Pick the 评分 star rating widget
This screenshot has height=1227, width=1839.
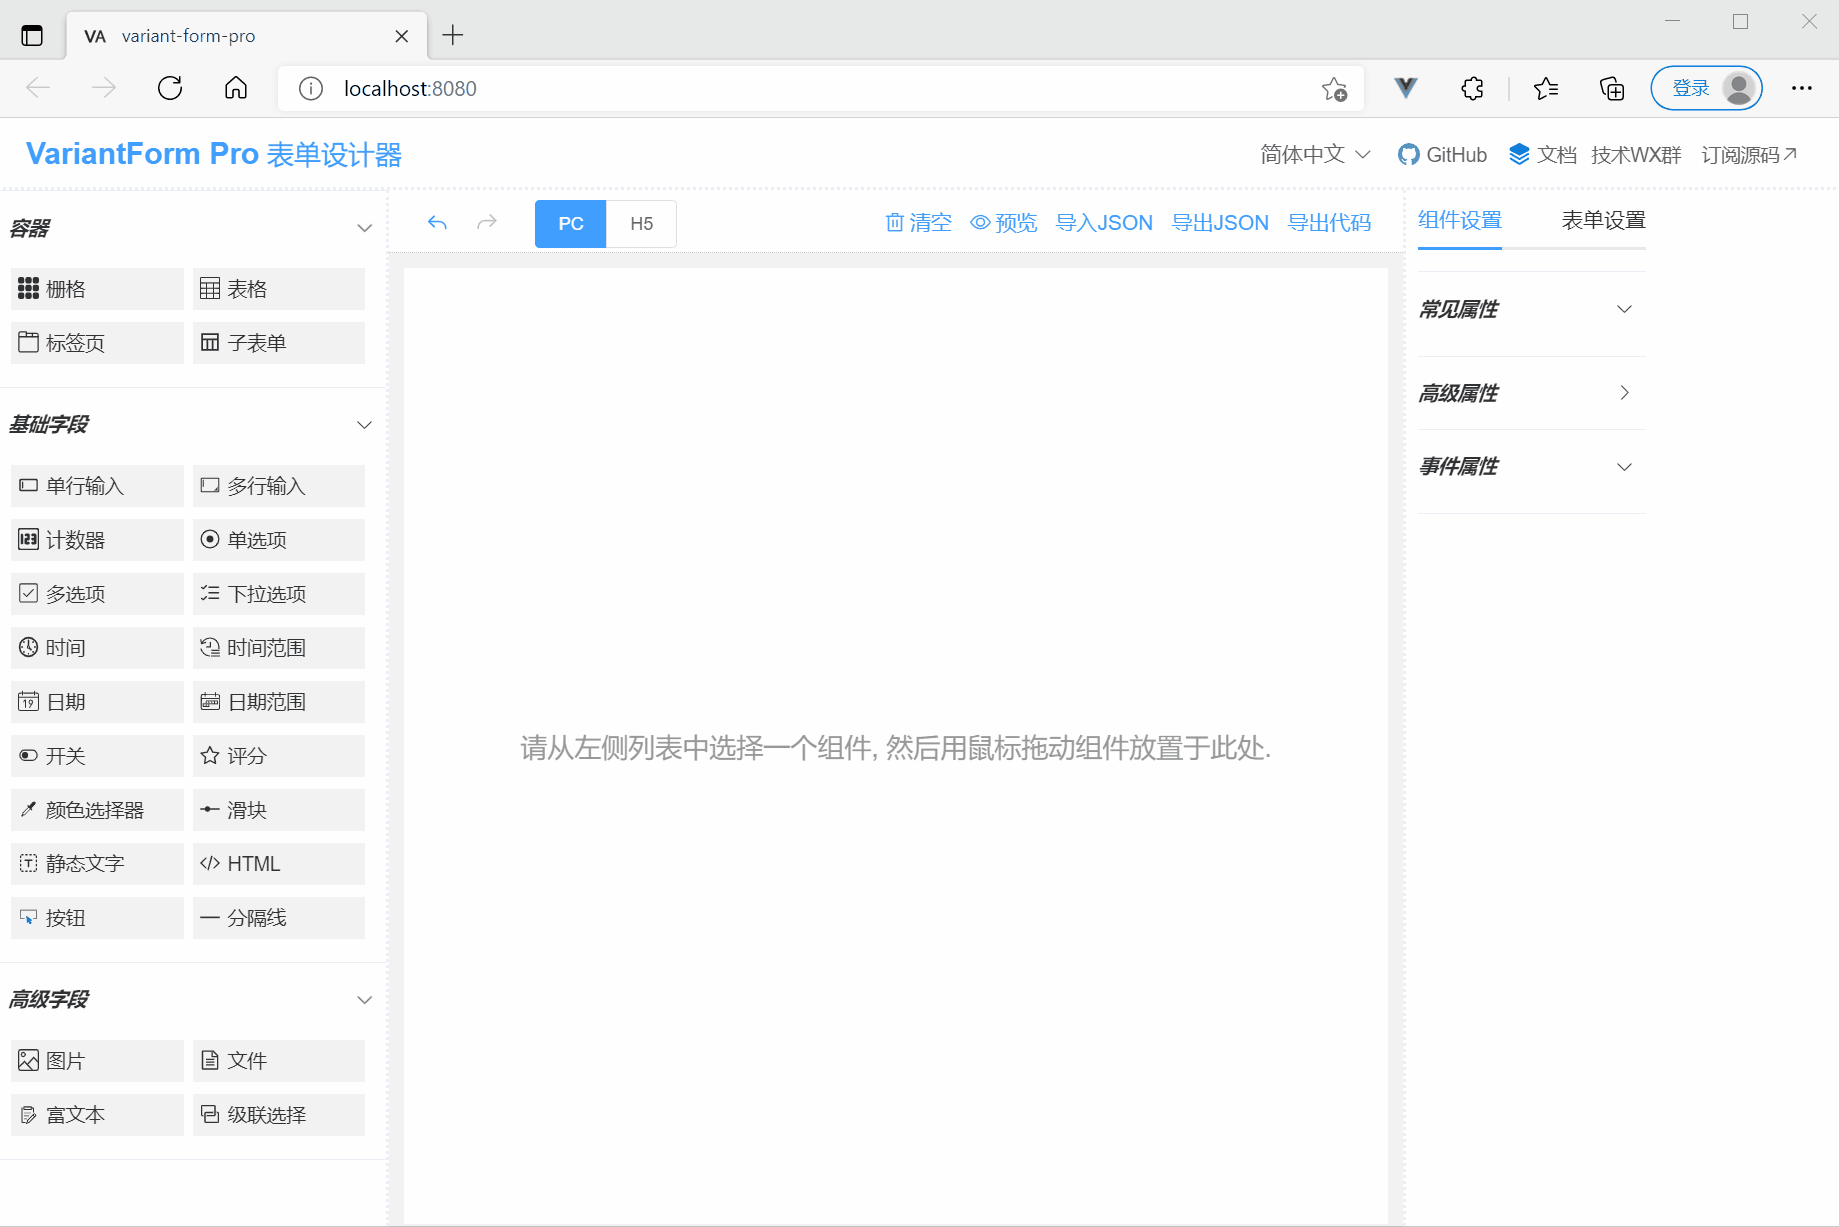(278, 756)
